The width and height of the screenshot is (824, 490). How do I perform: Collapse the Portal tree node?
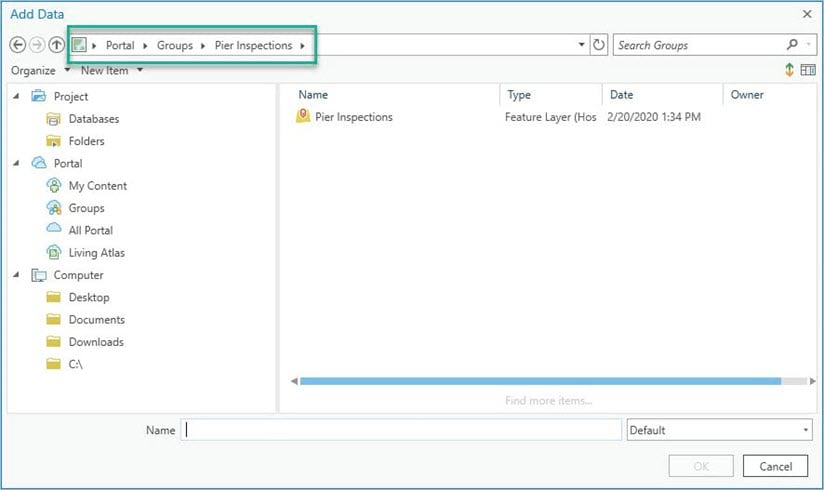pos(16,163)
